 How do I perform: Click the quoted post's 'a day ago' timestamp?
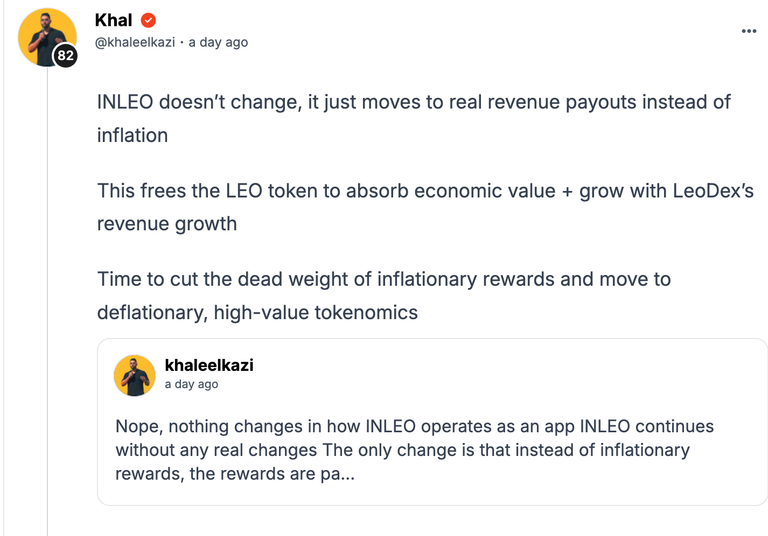pos(192,384)
